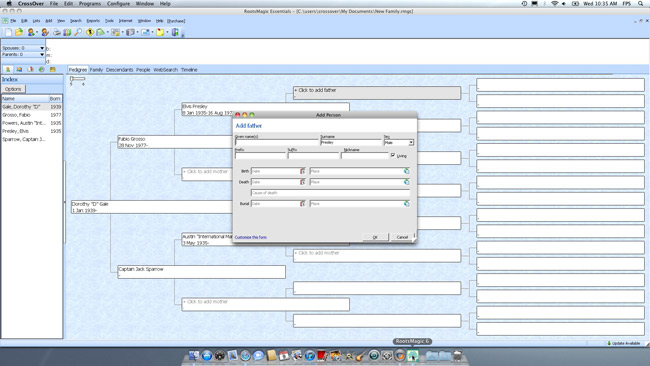Open the birth date calendar icon
This screenshot has height=366, width=650.
tap(303, 171)
